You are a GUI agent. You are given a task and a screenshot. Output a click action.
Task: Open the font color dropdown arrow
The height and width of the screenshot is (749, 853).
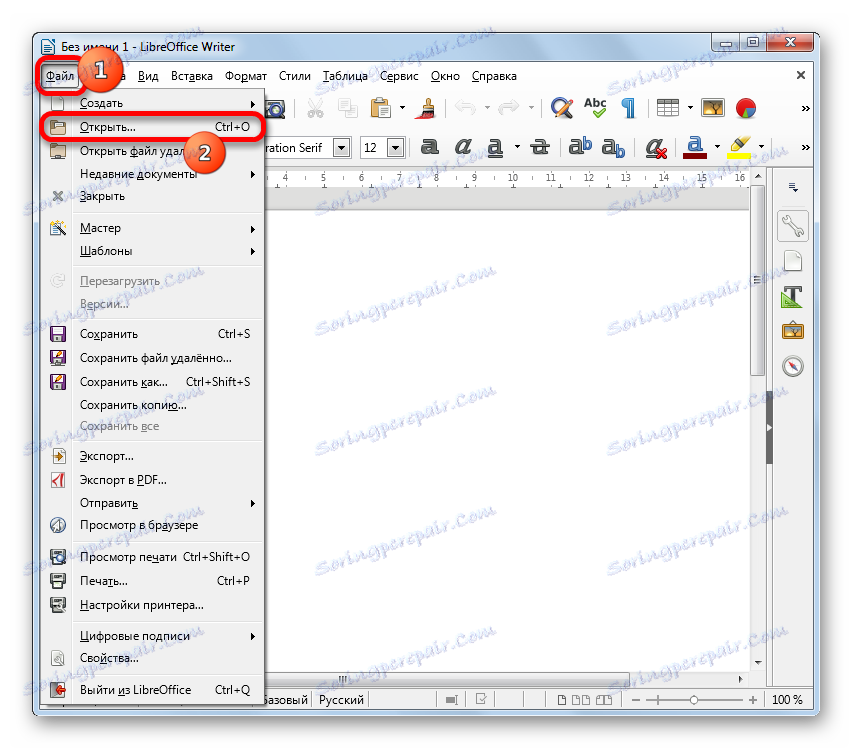point(717,147)
